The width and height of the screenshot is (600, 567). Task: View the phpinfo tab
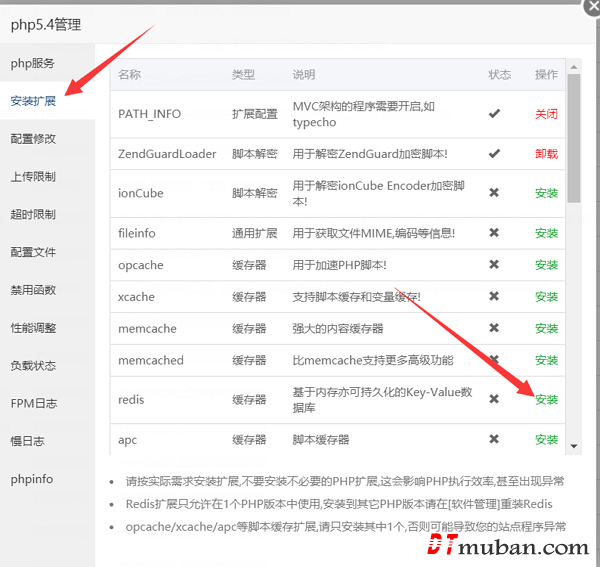click(x=32, y=479)
